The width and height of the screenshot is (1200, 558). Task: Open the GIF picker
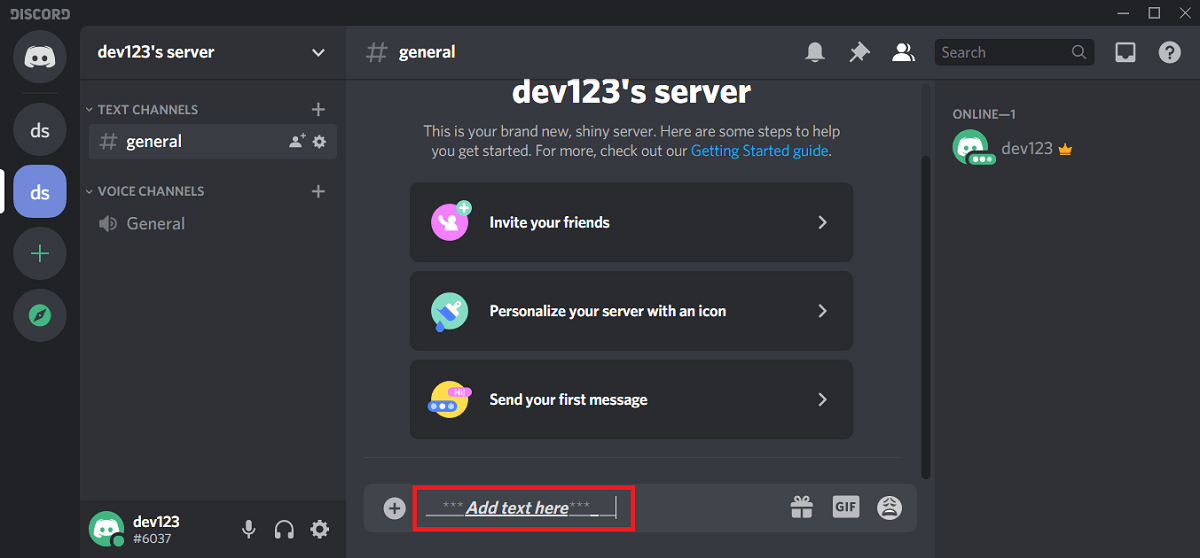846,507
